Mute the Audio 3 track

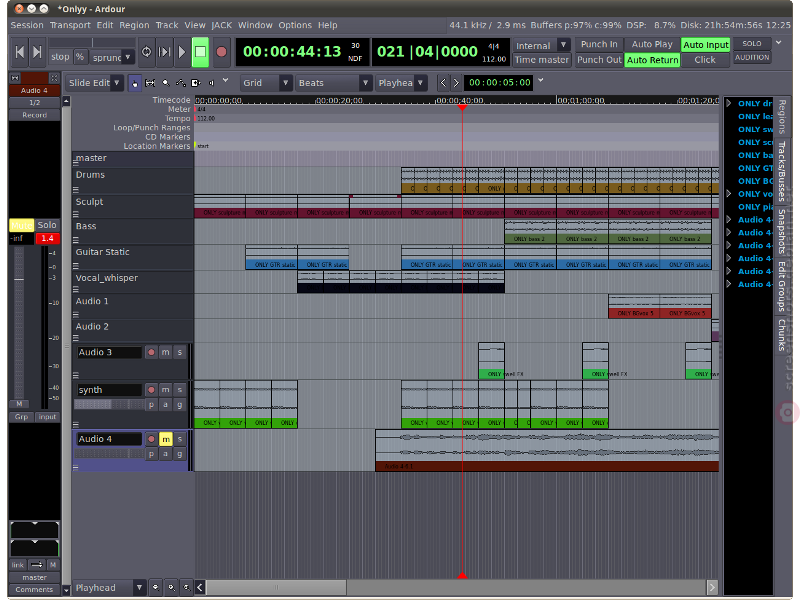pos(166,352)
